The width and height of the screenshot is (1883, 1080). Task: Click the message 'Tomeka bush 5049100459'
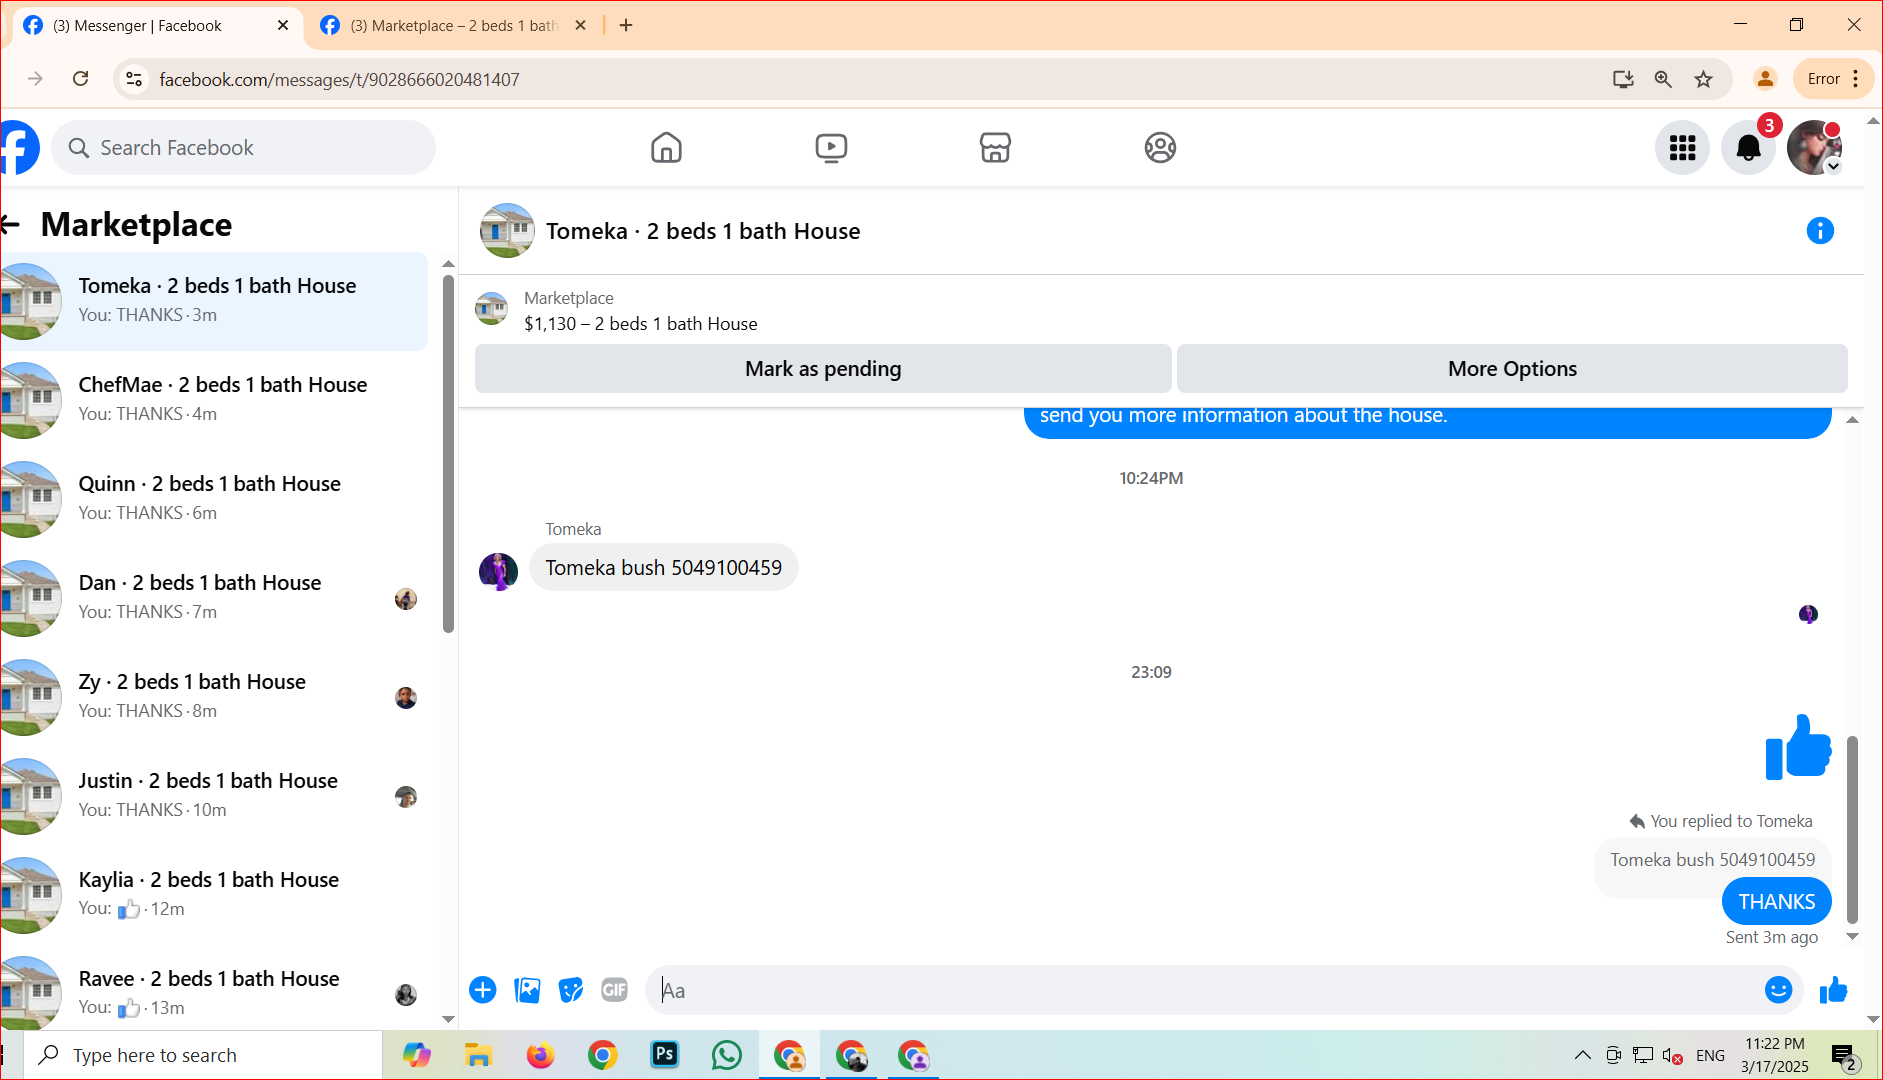point(663,568)
